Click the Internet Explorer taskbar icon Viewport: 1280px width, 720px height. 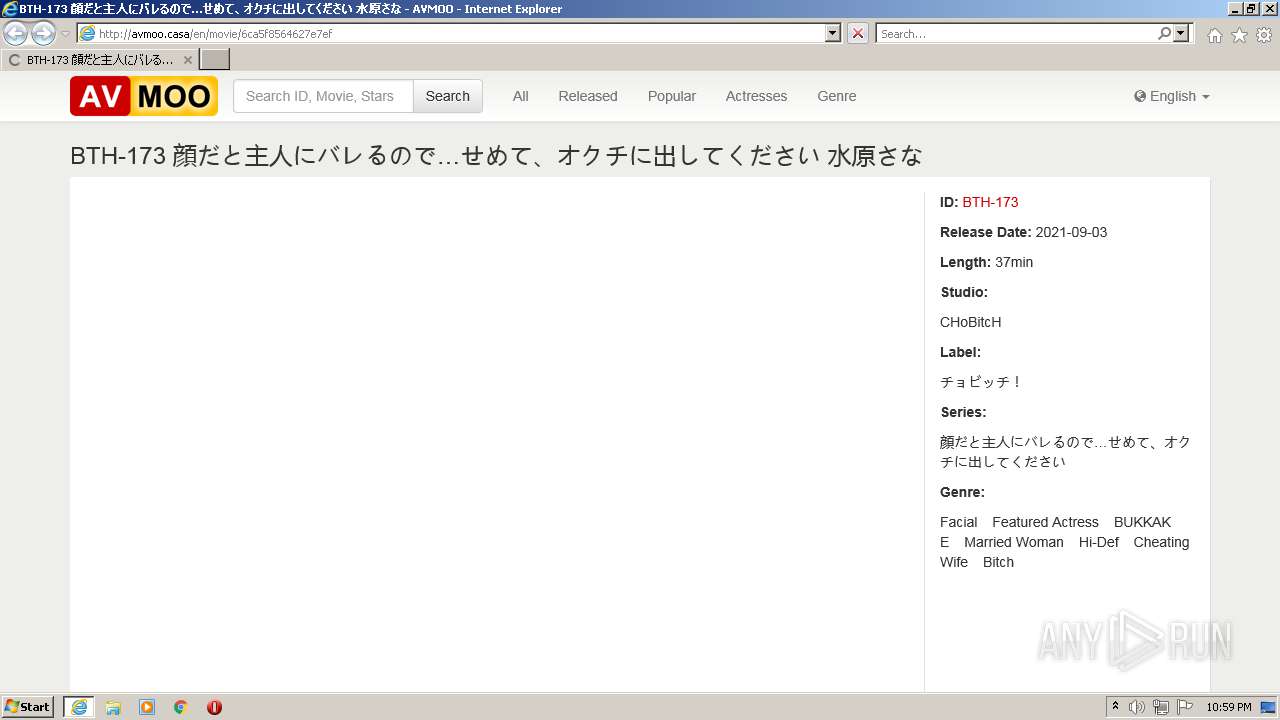point(79,707)
